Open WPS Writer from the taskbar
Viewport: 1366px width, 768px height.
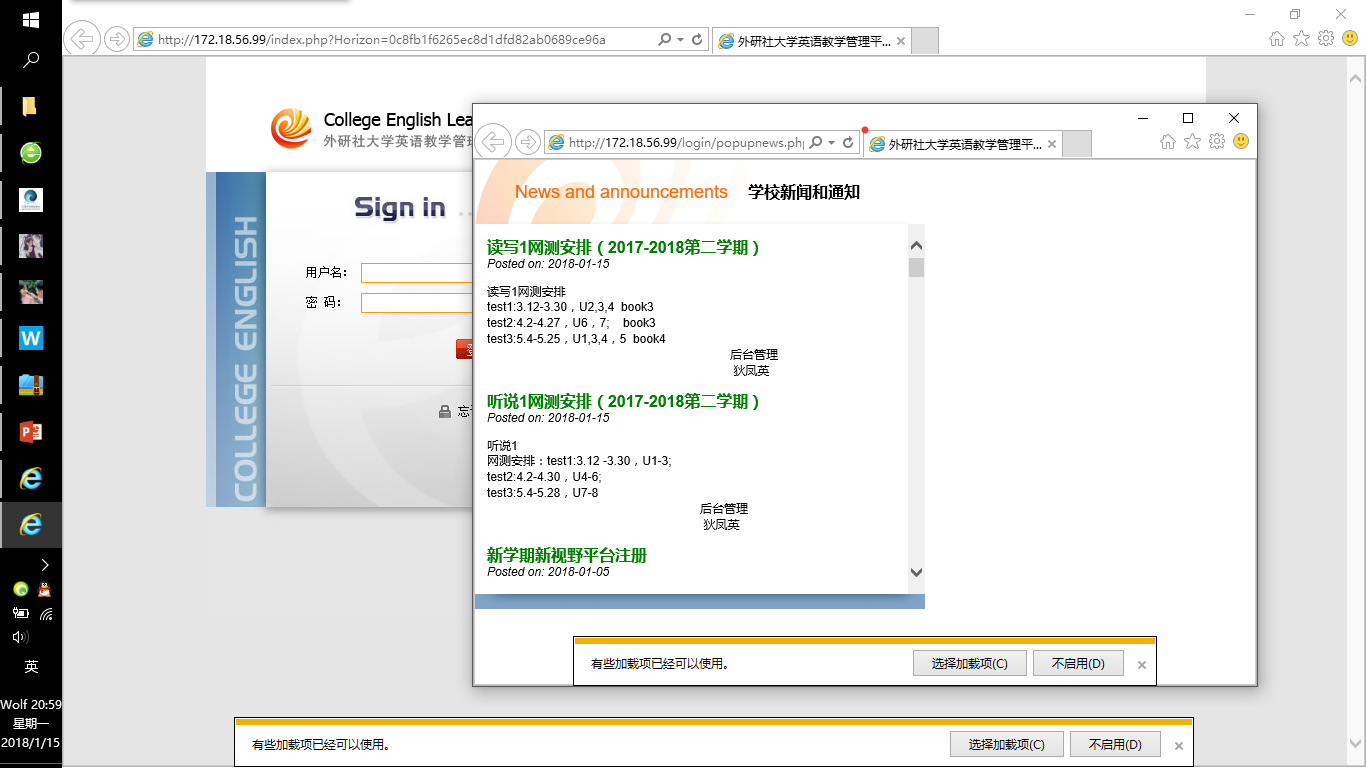(x=31, y=338)
